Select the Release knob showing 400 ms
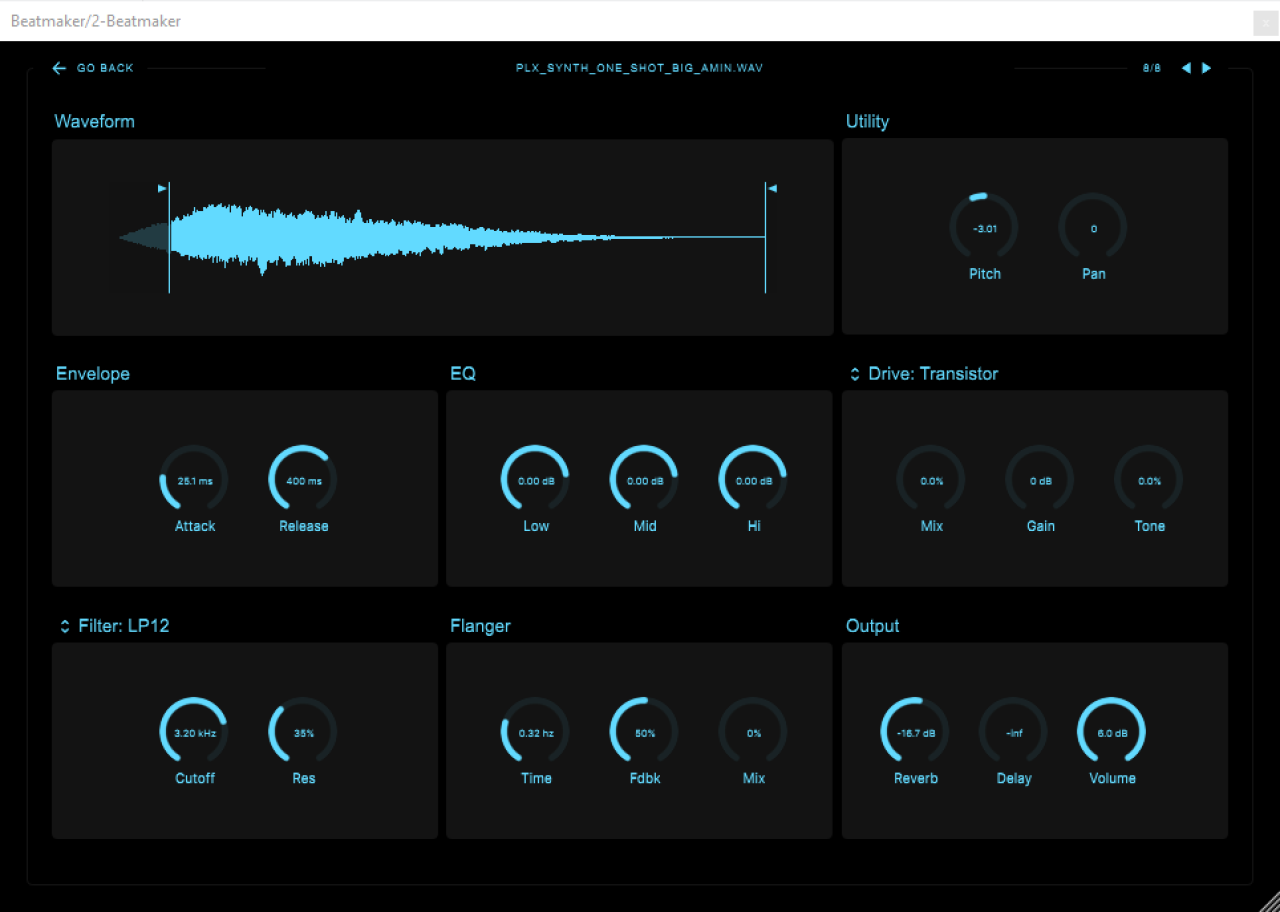This screenshot has width=1280, height=912. pyautogui.click(x=303, y=480)
